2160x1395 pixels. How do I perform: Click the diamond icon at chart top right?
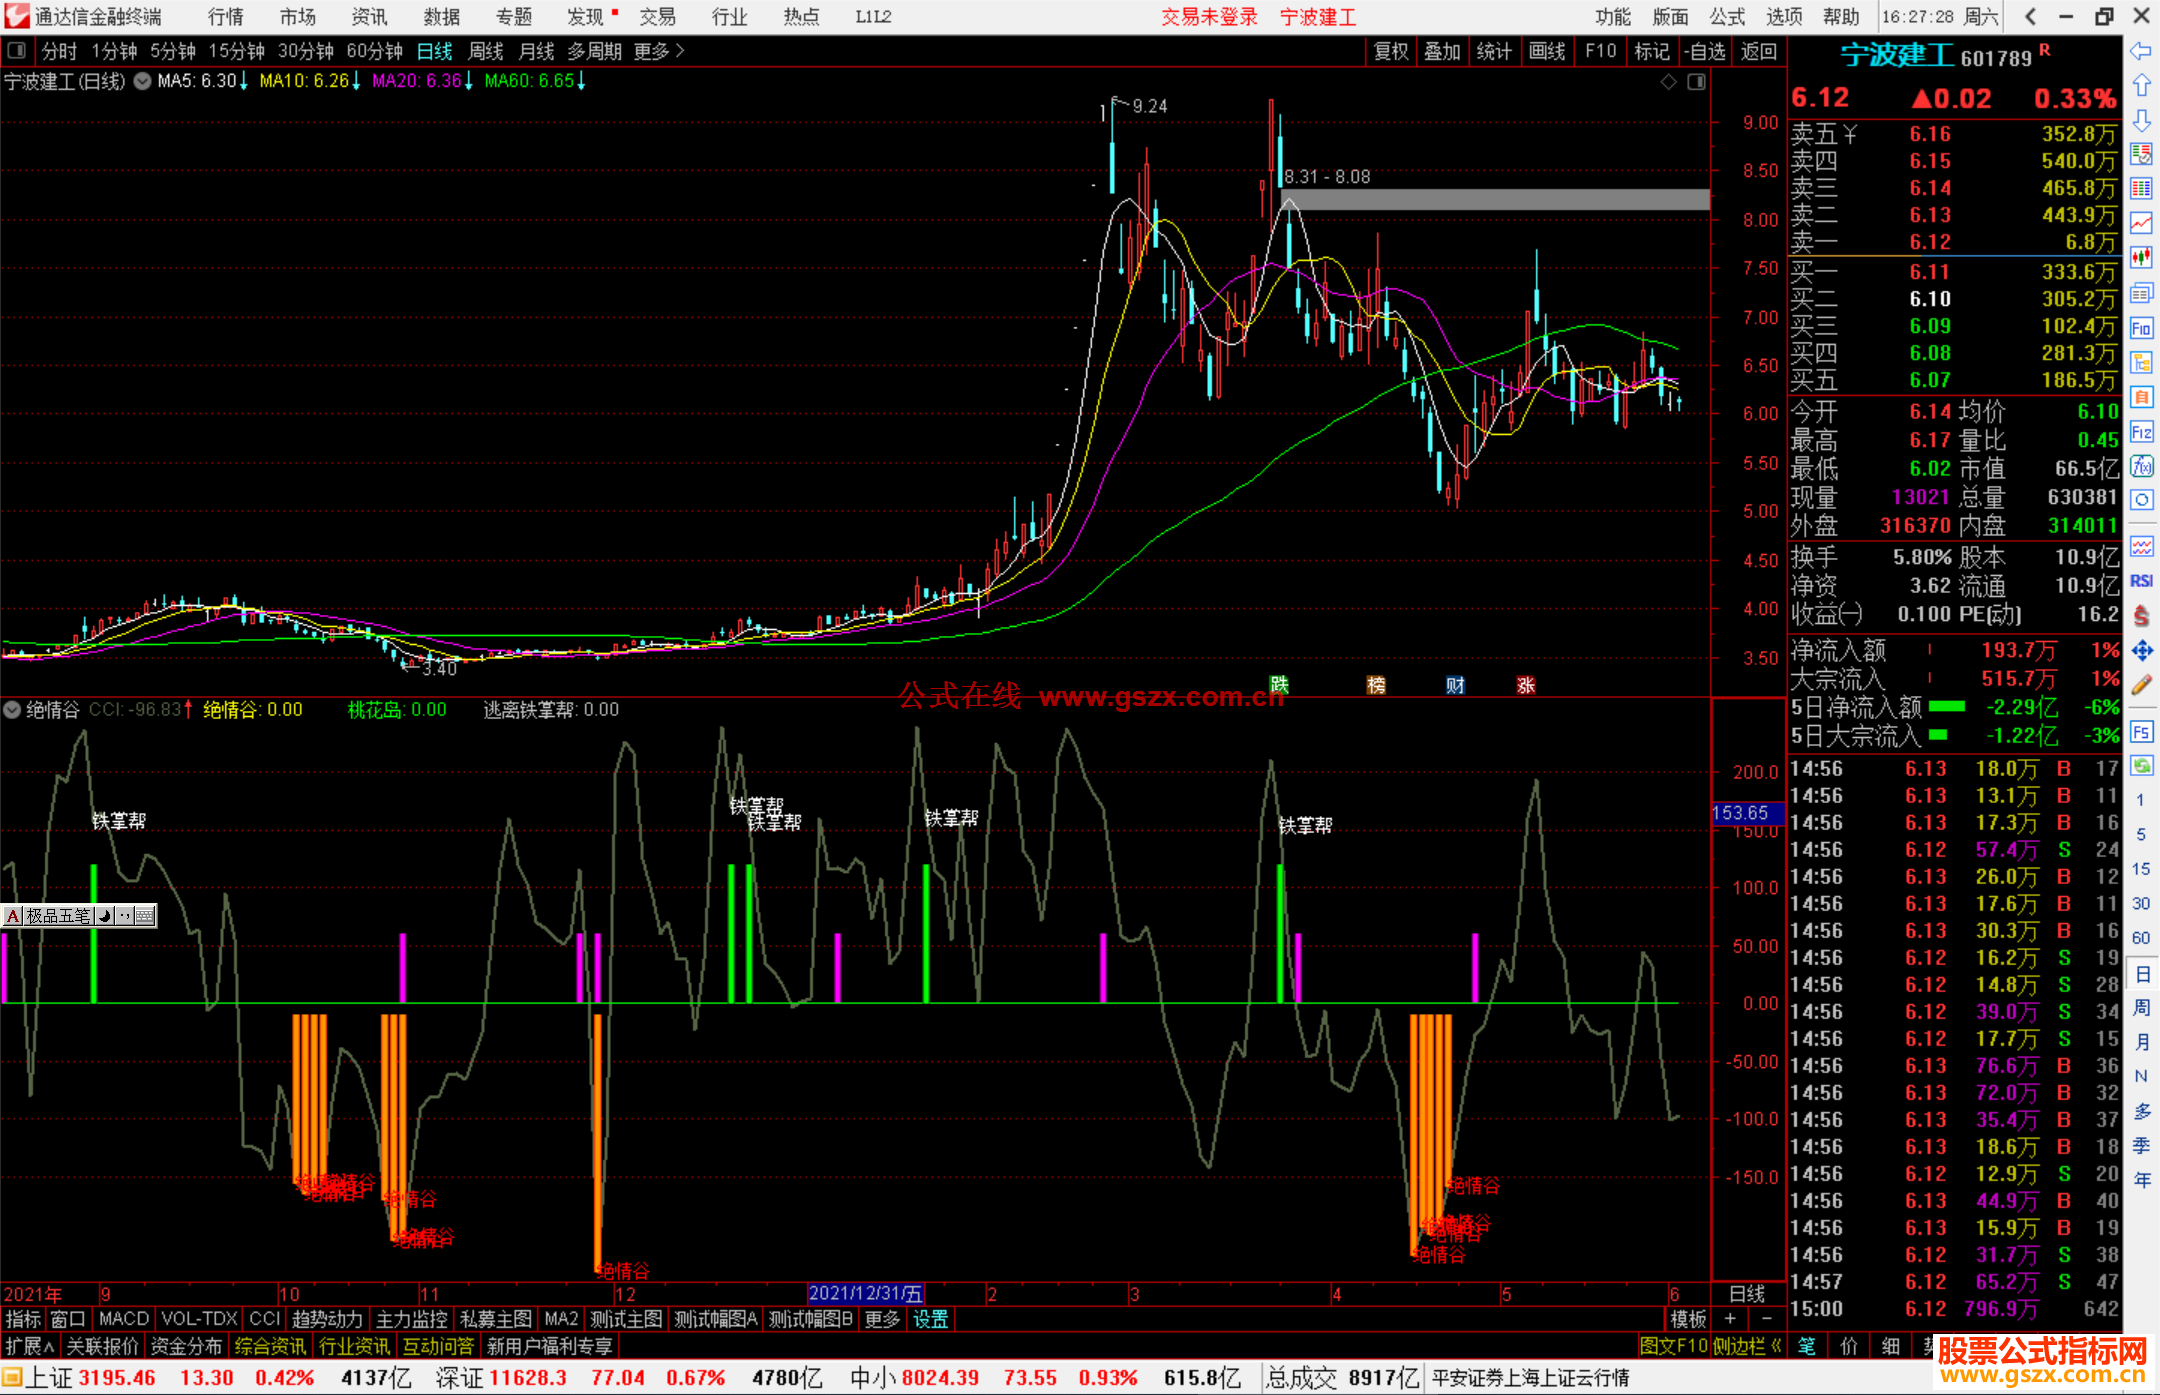tap(1668, 82)
